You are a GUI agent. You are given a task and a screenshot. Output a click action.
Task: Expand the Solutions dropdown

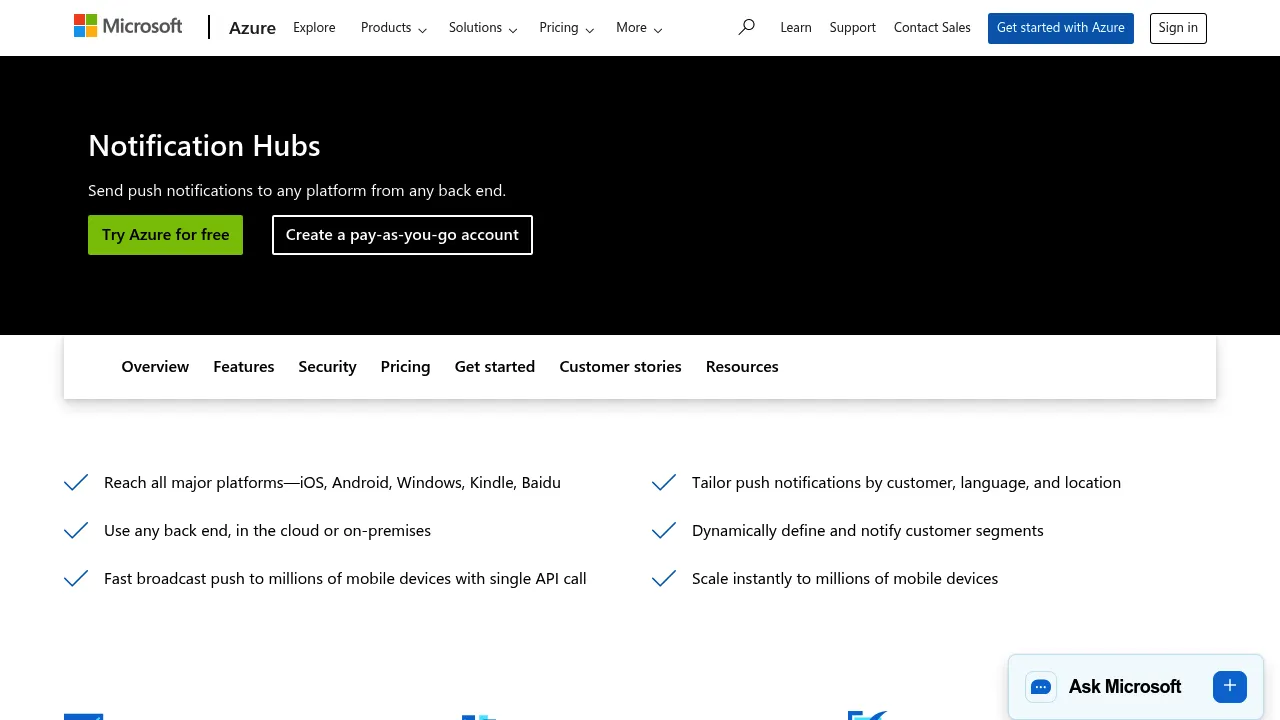tap(483, 28)
